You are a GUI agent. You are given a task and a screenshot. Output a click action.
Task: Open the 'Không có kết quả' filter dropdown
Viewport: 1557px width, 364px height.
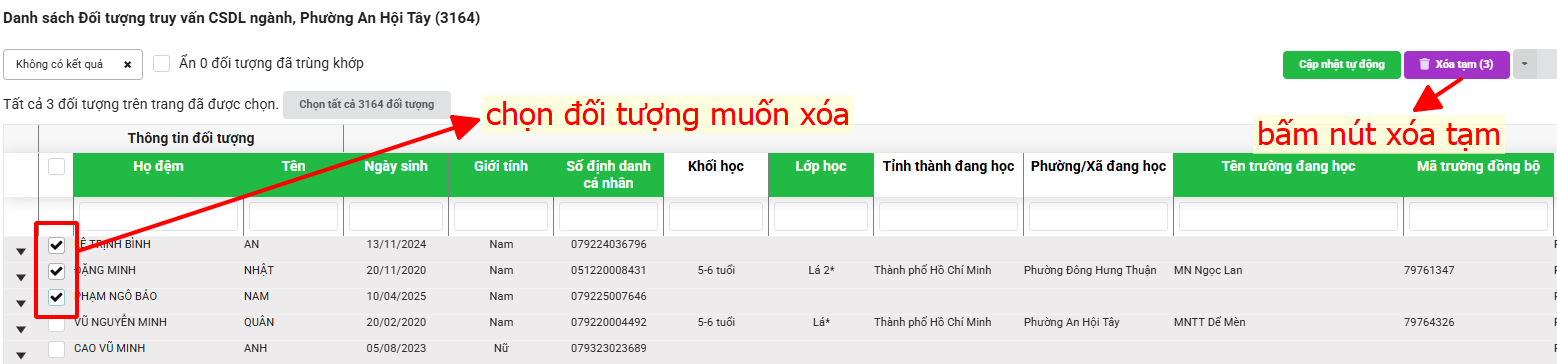73,64
